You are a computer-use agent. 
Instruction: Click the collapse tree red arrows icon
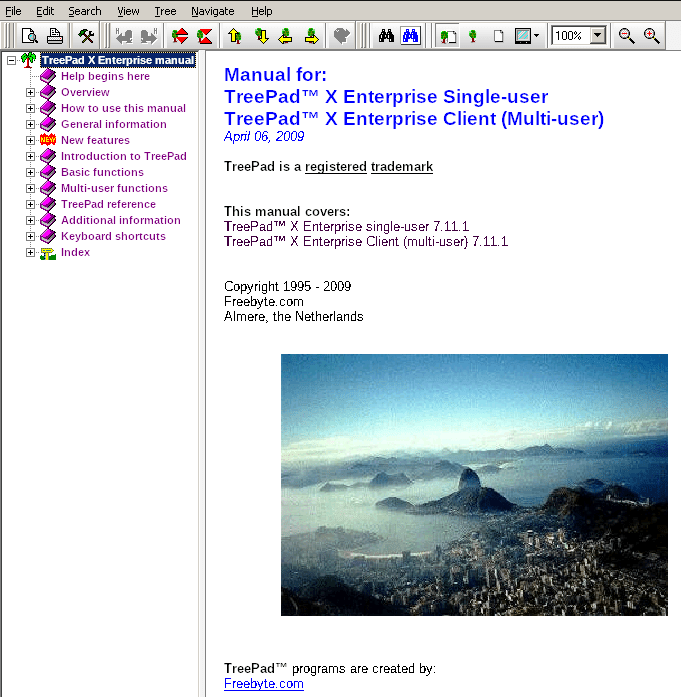[x=205, y=36]
